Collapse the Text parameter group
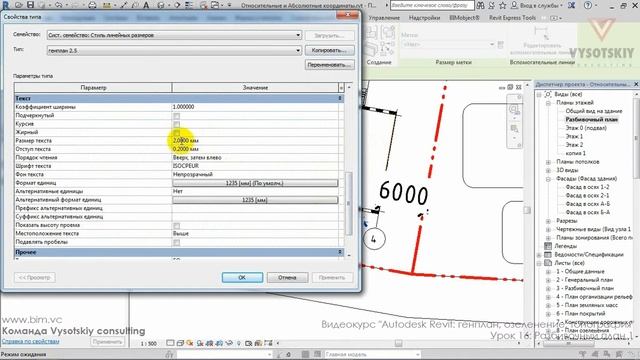 [340, 98]
